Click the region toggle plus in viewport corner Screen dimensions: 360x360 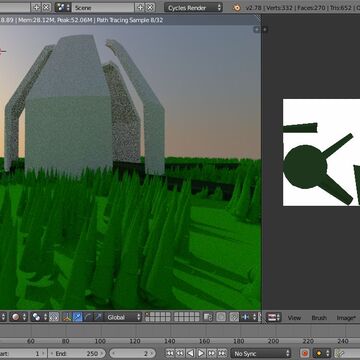(256, 30)
